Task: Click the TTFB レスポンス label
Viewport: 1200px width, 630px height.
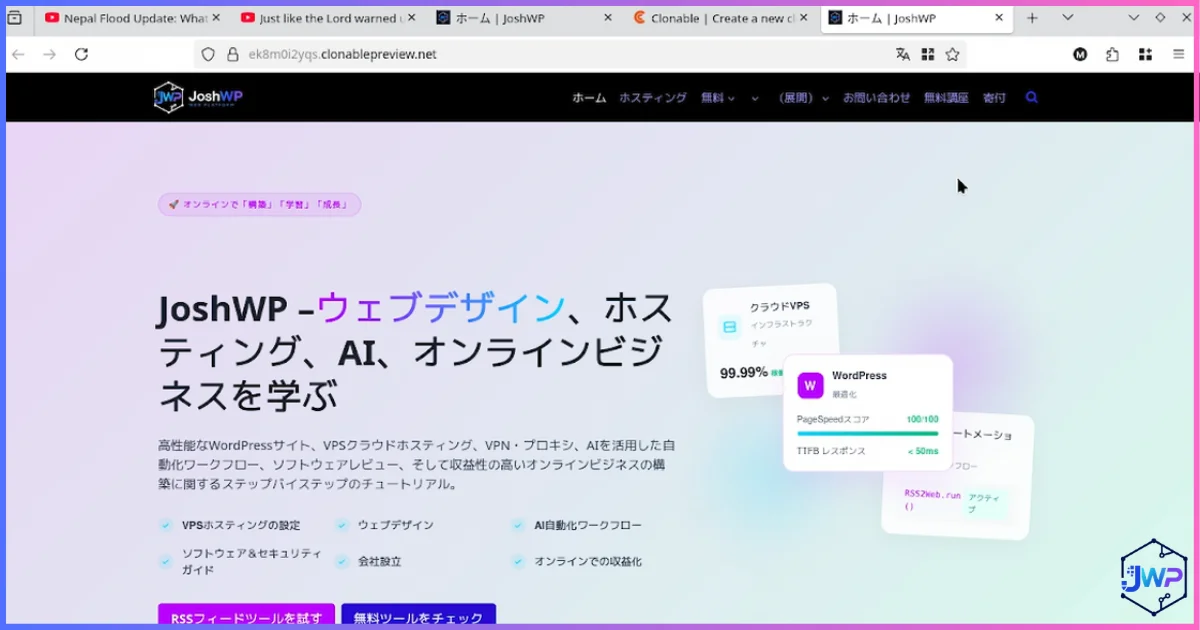Action: click(831, 451)
